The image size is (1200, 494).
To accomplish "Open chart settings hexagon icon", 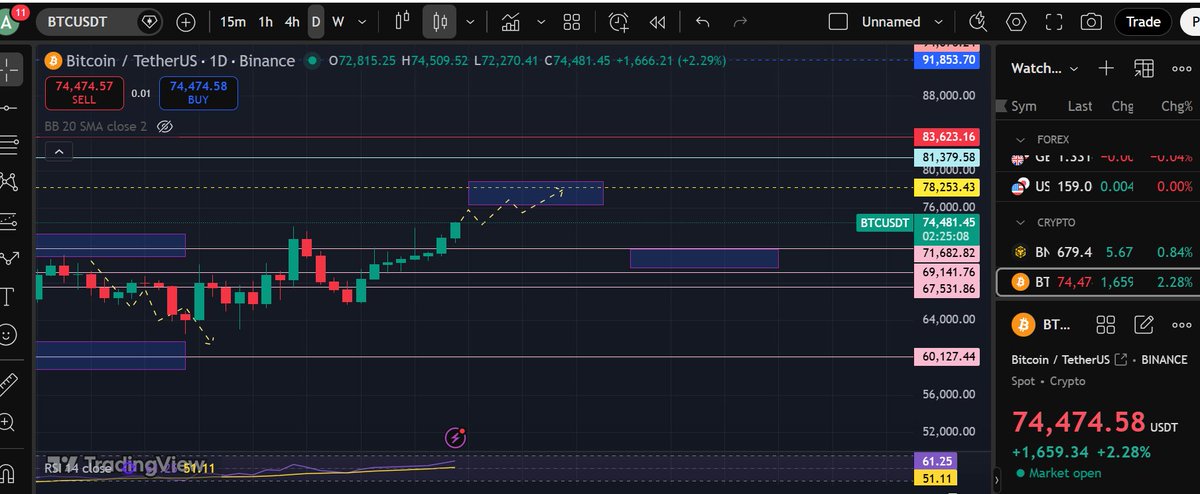I will tap(1015, 21).
